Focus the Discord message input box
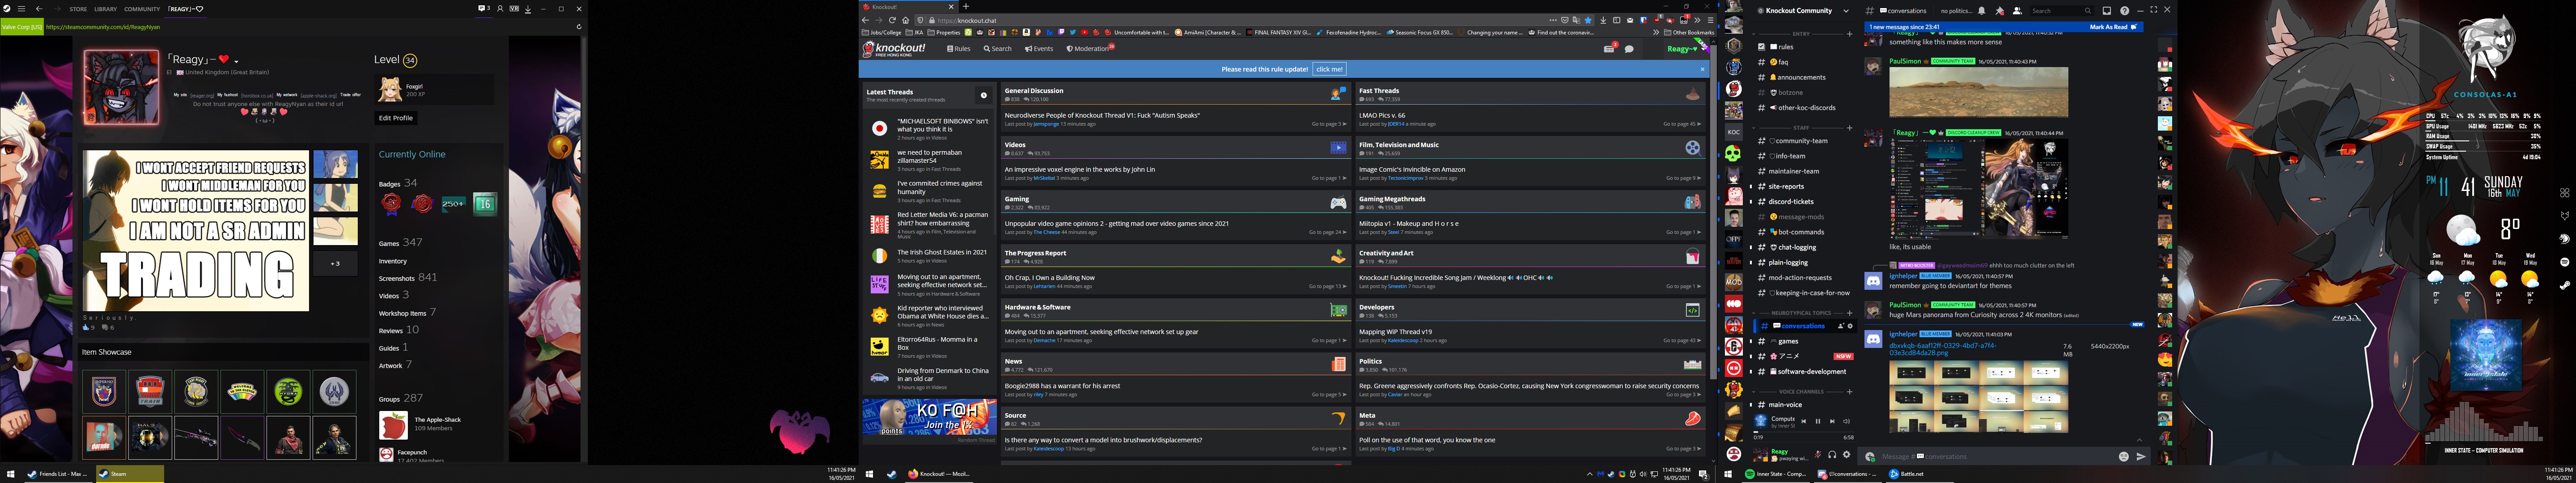The height and width of the screenshot is (483, 2576). [2000, 457]
